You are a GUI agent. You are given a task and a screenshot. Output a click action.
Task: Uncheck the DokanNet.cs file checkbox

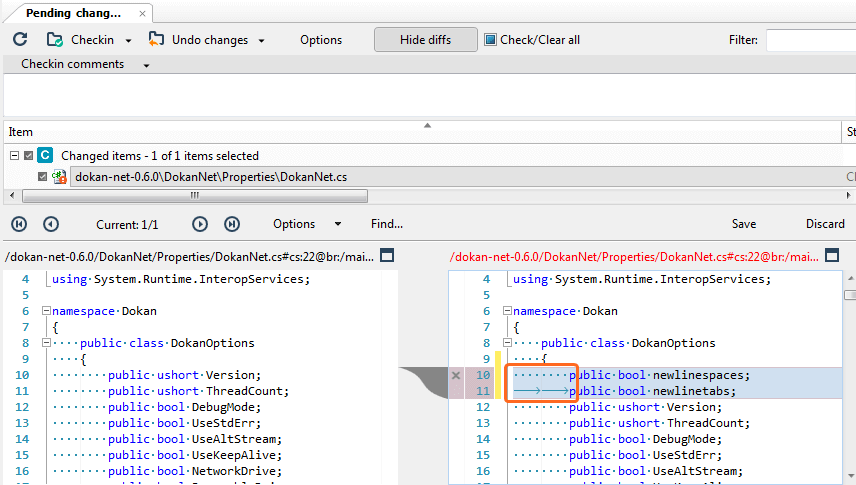[x=42, y=176]
